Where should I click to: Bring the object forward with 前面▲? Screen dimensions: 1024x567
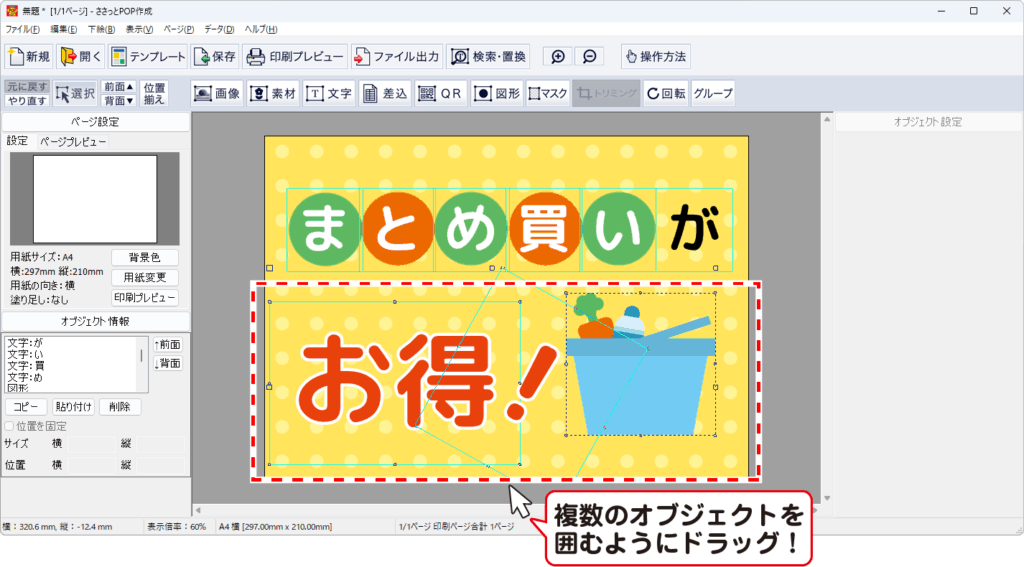pos(119,87)
